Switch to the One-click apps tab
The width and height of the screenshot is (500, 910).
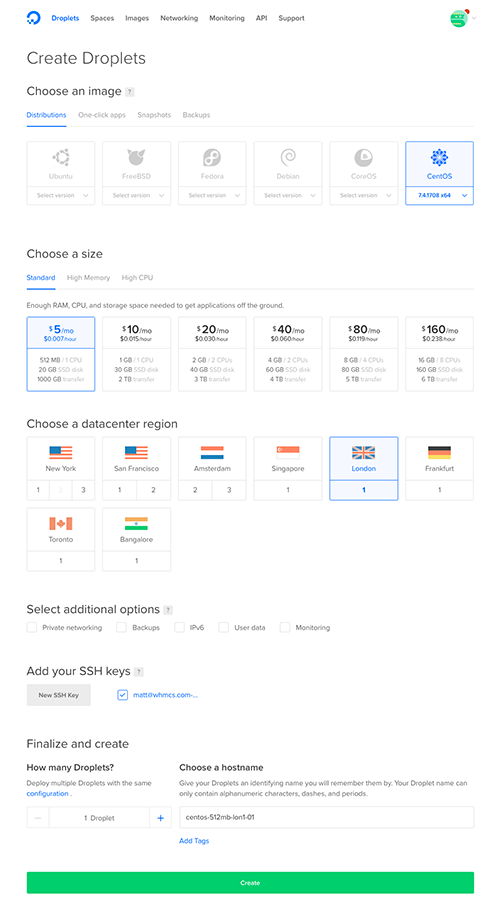102,115
